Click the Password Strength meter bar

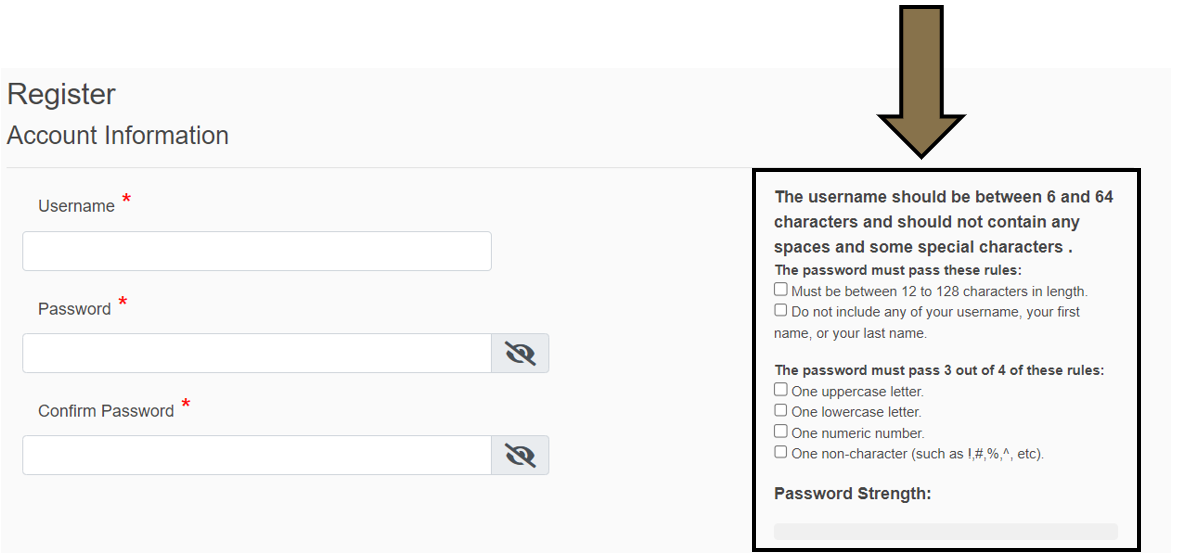tap(945, 531)
